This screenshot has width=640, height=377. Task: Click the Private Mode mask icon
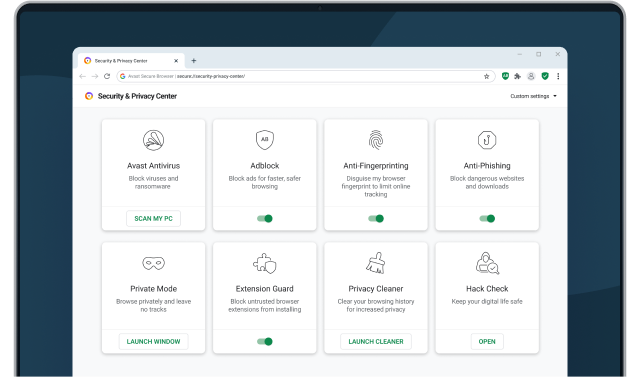[153, 263]
